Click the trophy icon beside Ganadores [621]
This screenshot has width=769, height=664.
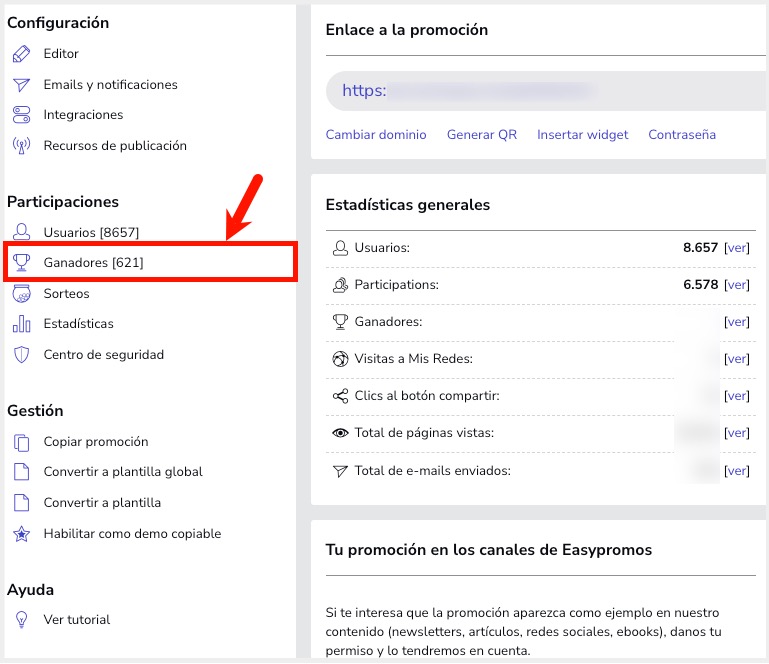coord(21,262)
